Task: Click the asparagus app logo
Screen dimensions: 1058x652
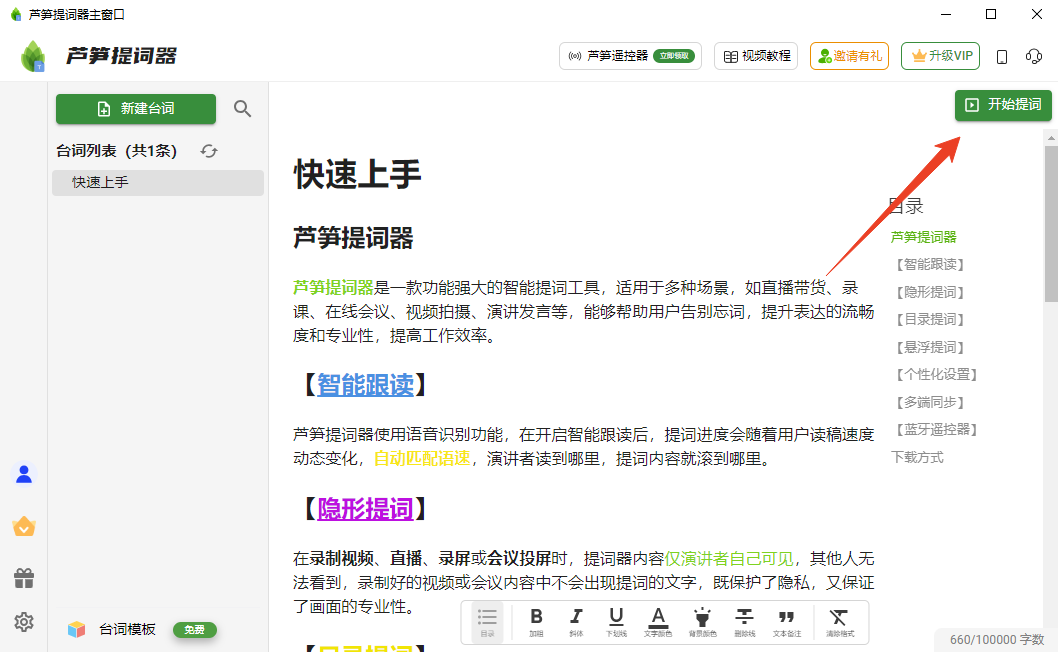Action: click(x=33, y=56)
